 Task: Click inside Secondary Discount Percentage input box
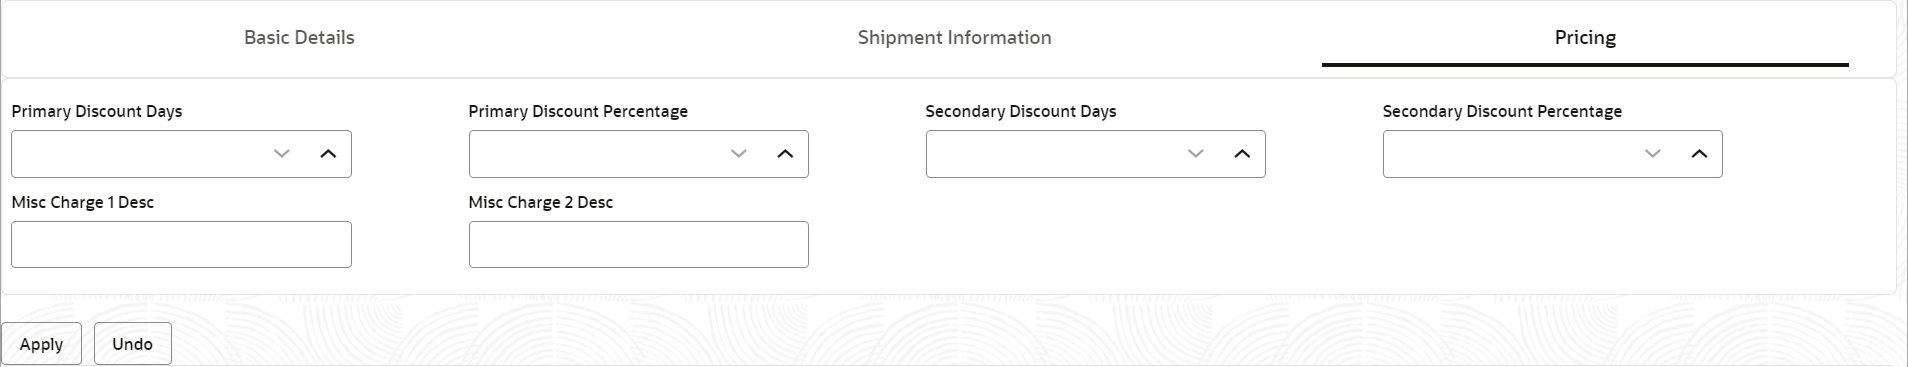(x=1509, y=154)
